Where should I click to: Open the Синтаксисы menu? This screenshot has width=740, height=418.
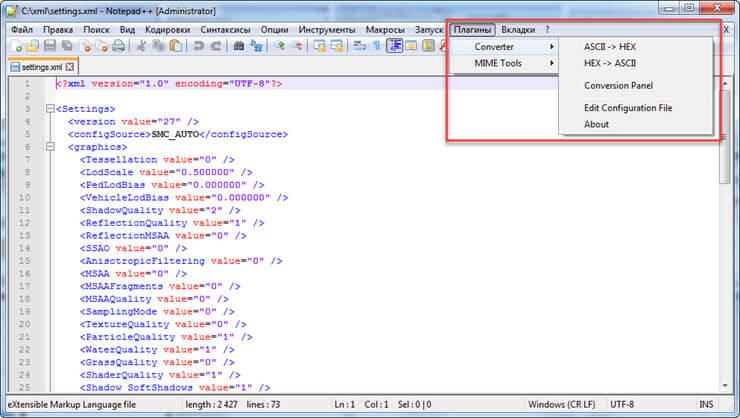point(225,30)
